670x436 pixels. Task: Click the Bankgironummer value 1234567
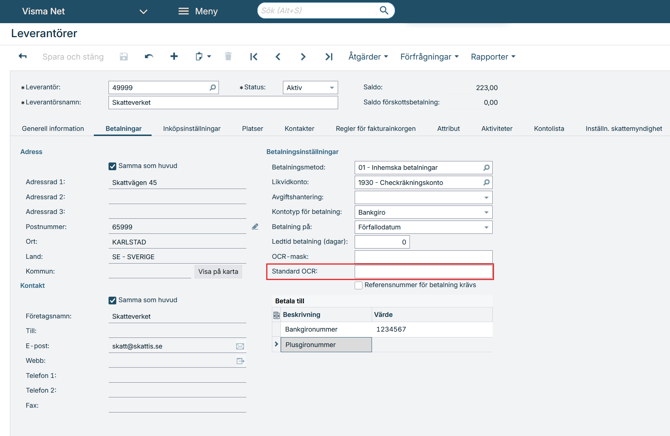391,329
